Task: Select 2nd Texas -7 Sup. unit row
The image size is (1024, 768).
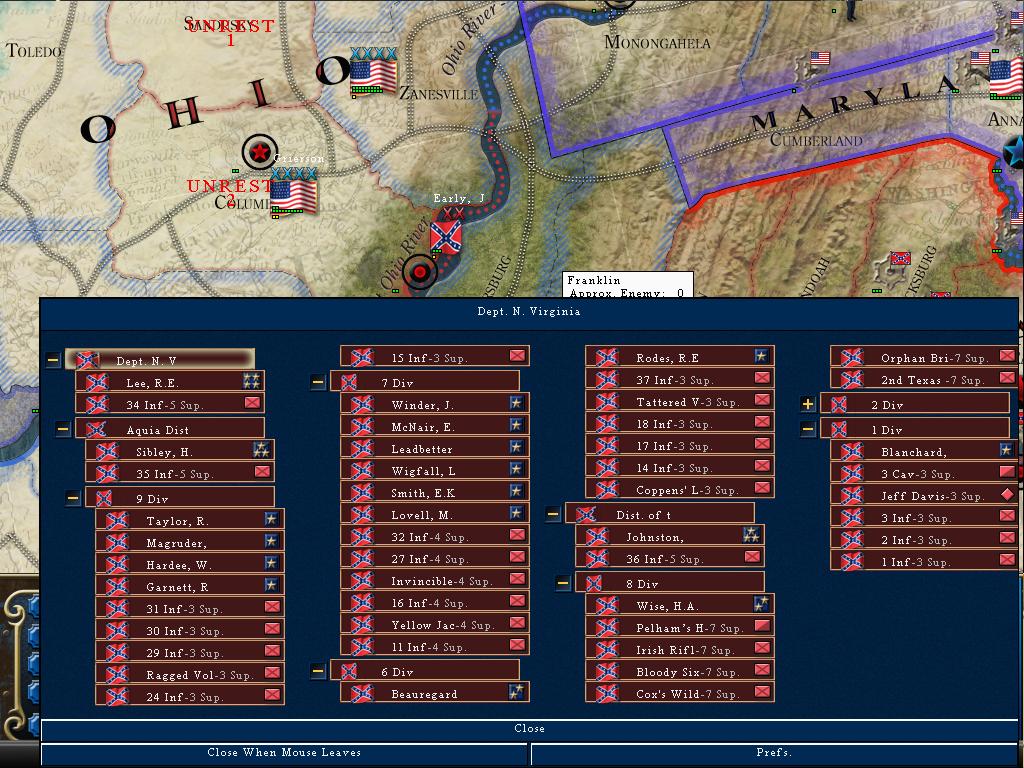Action: tap(924, 379)
